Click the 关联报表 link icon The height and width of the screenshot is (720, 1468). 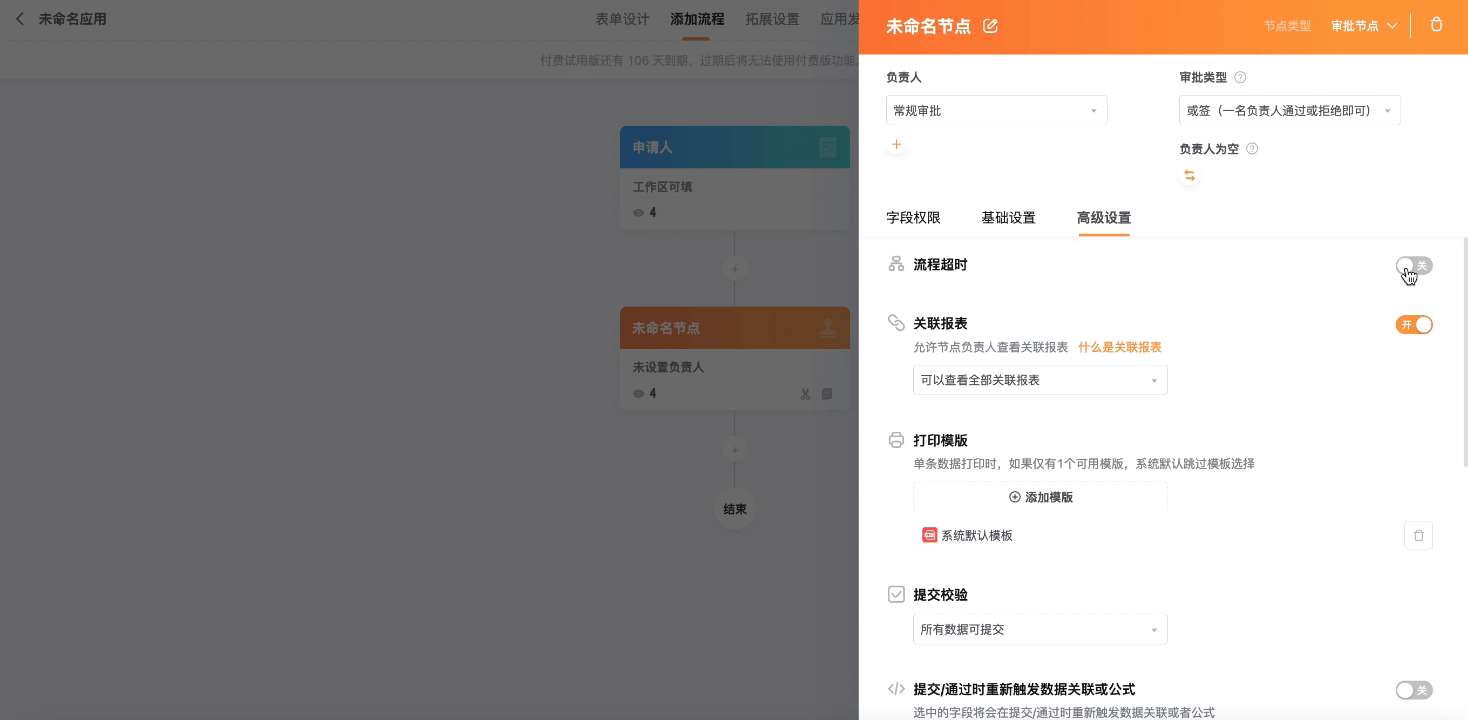point(896,323)
